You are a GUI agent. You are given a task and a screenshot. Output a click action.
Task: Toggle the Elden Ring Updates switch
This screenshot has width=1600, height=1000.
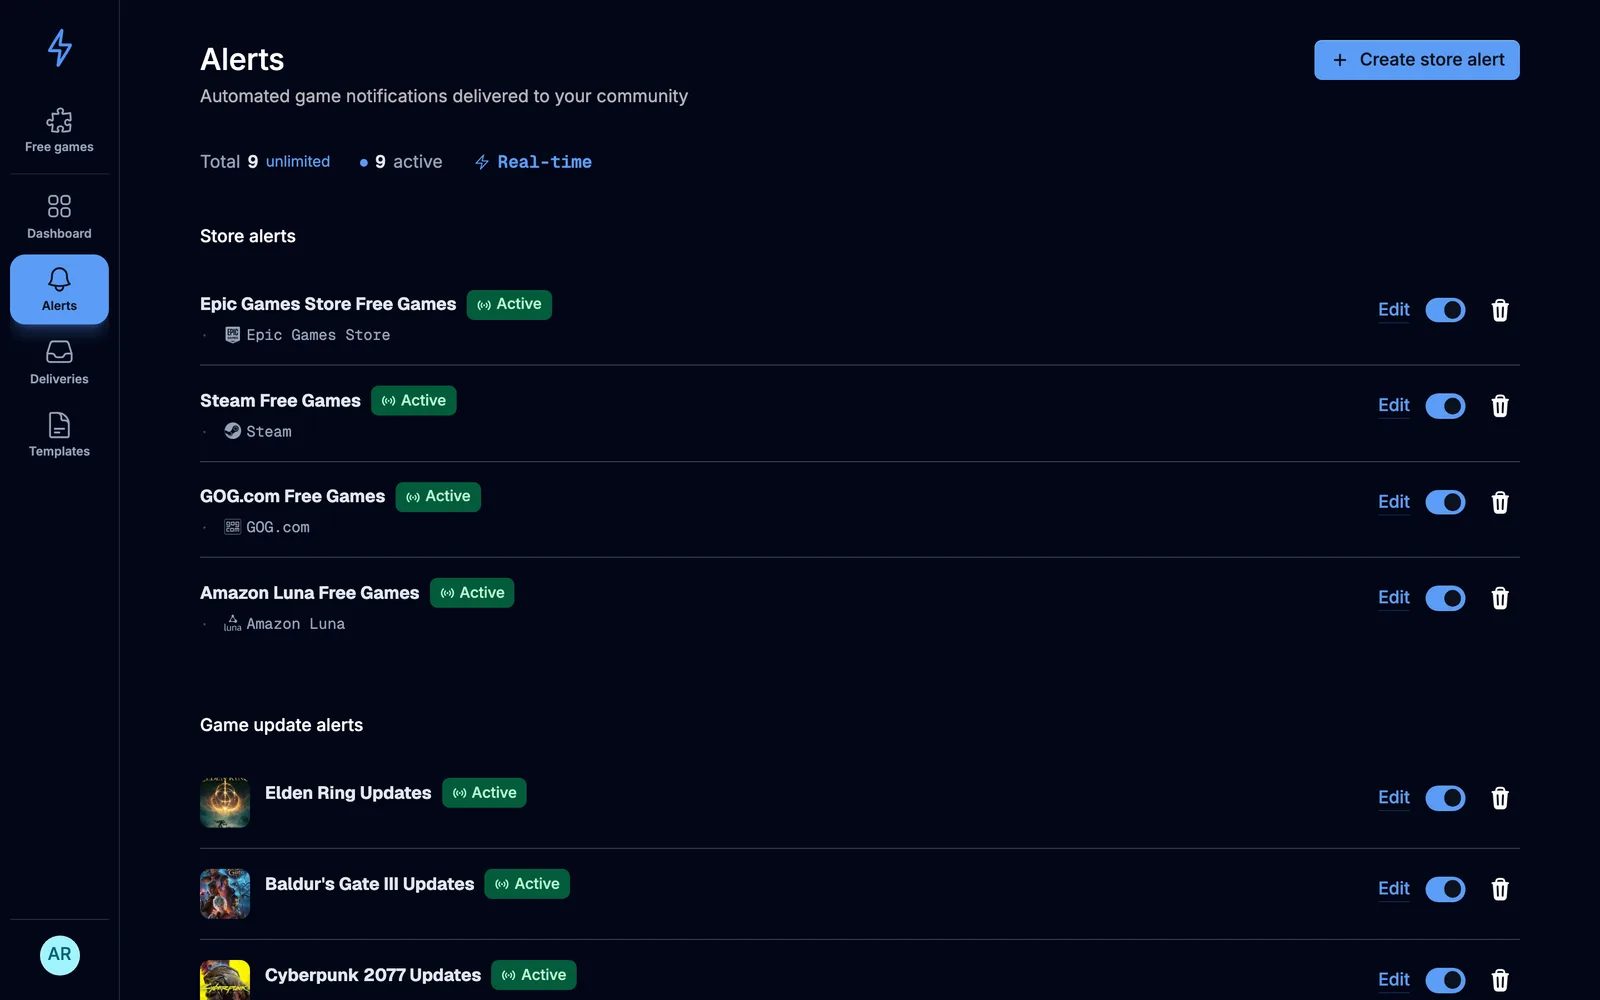(1445, 798)
